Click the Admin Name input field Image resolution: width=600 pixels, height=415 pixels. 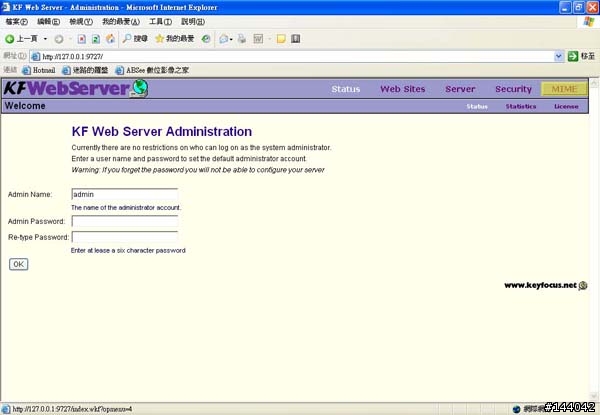coord(125,194)
